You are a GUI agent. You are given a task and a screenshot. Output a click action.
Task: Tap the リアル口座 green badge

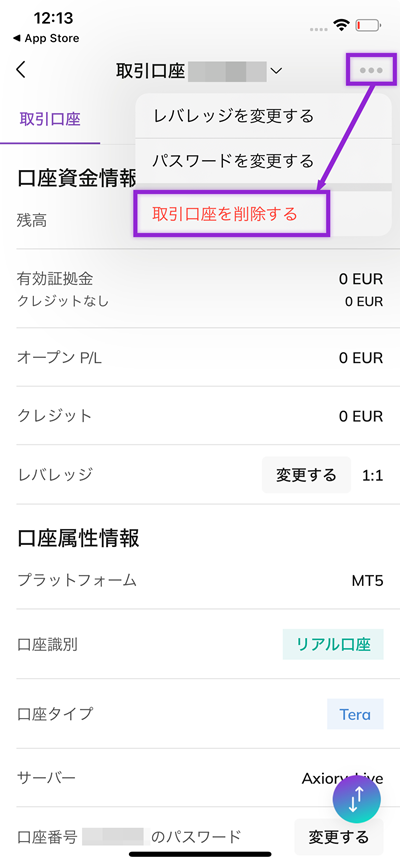pyautogui.click(x=333, y=644)
